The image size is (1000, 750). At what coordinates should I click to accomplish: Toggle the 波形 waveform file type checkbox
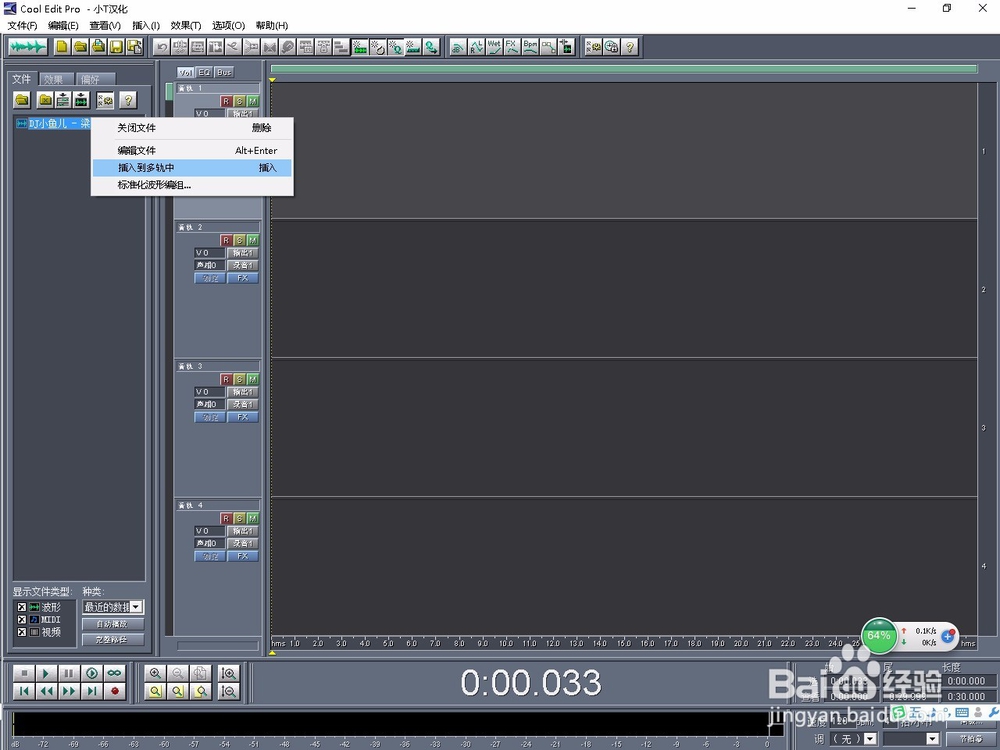pyautogui.click(x=22, y=607)
